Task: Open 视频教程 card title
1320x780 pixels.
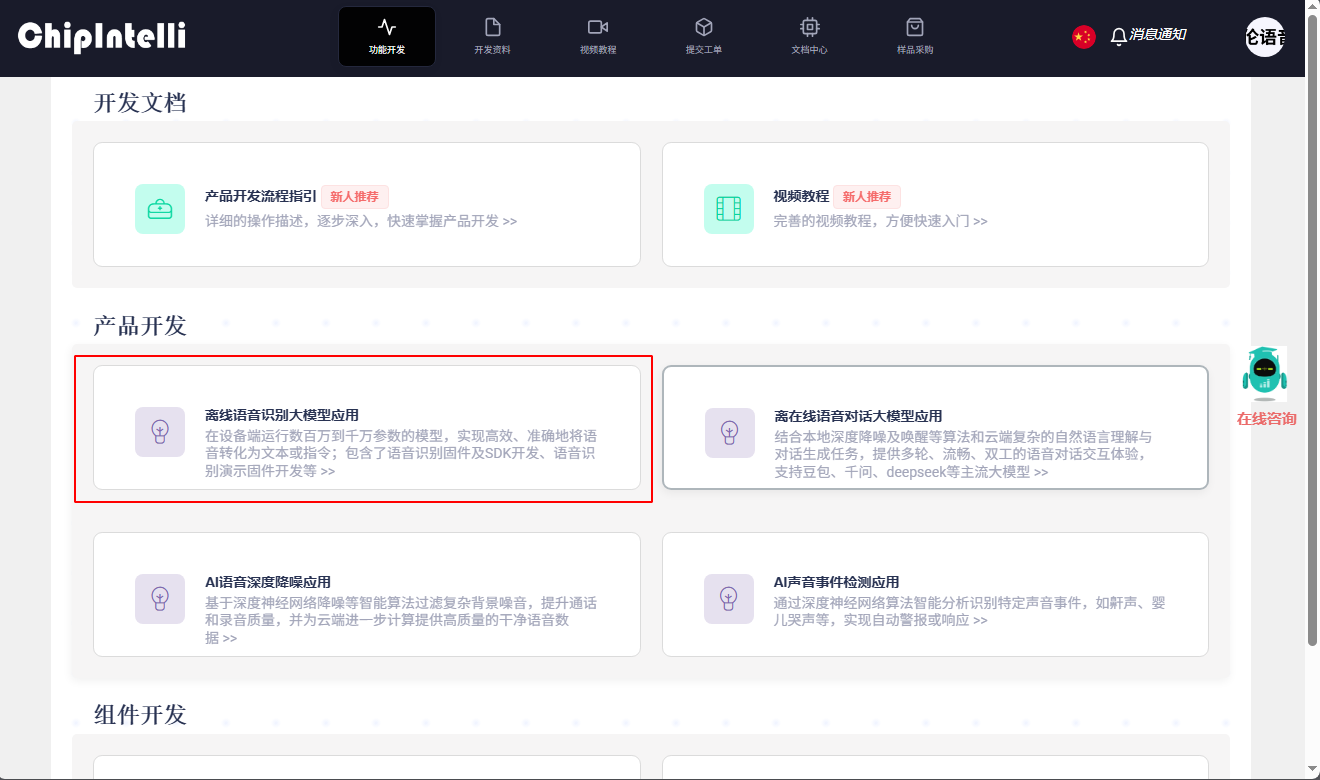Action: point(801,196)
